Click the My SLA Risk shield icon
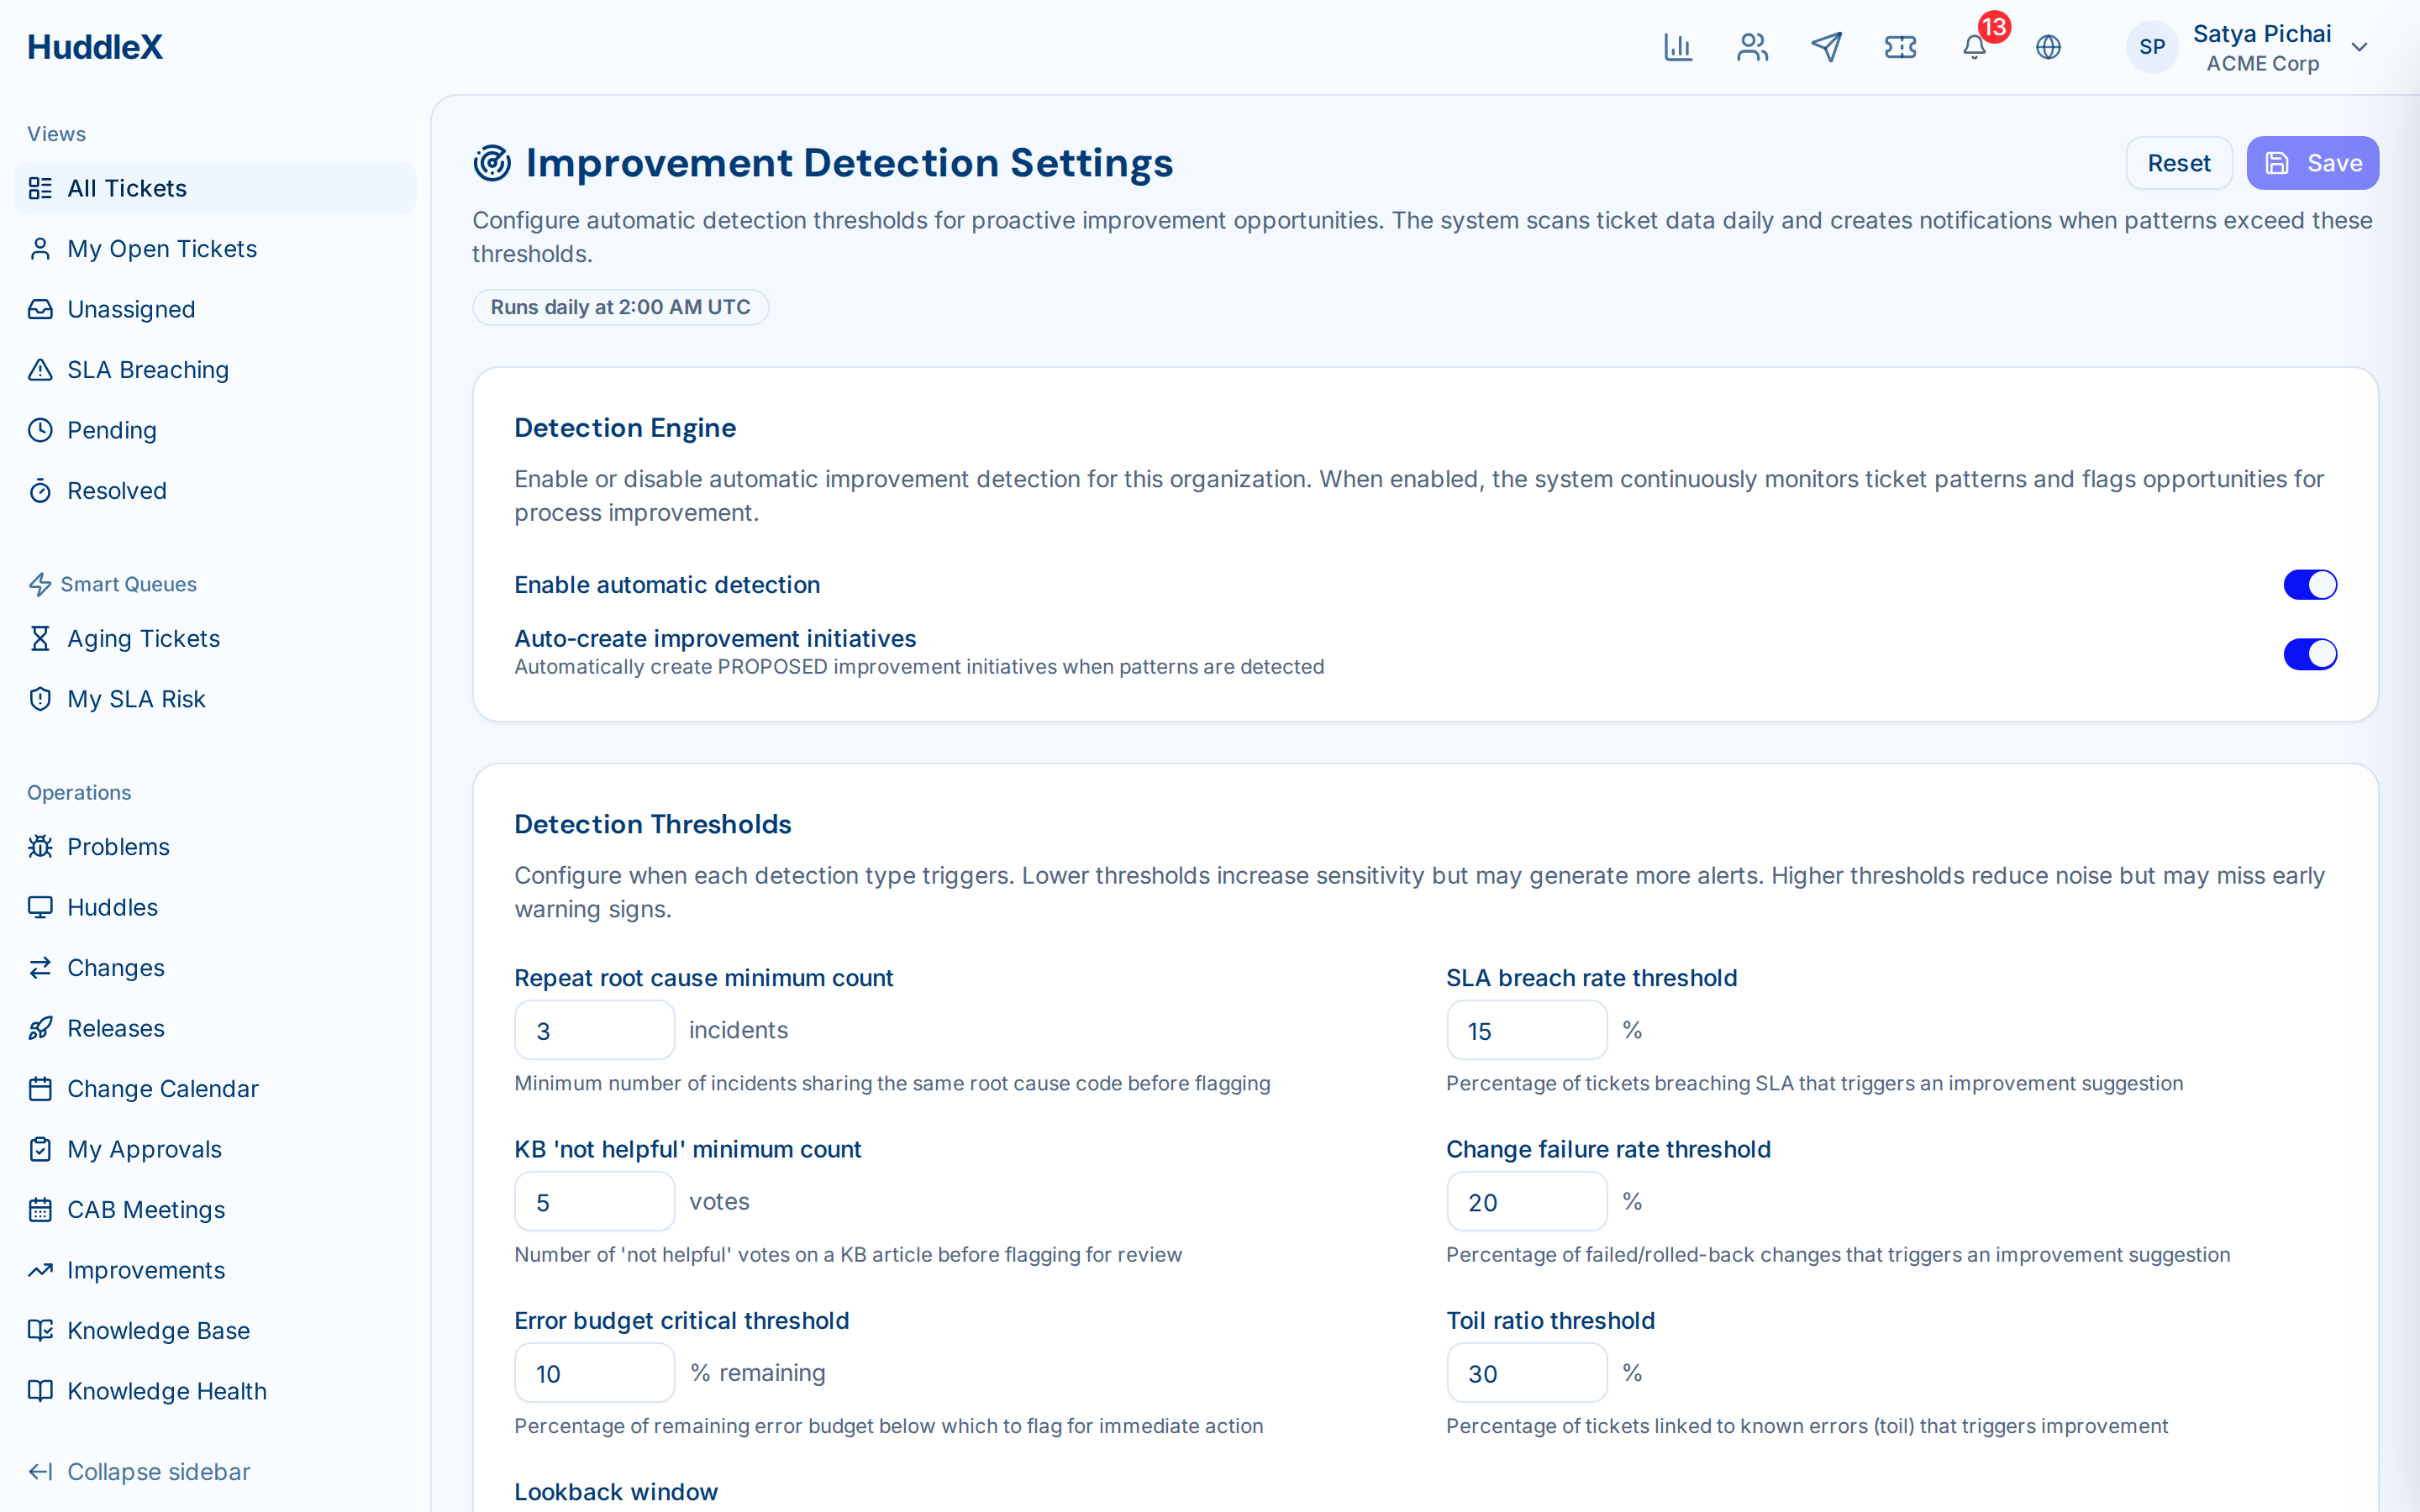 [x=40, y=699]
